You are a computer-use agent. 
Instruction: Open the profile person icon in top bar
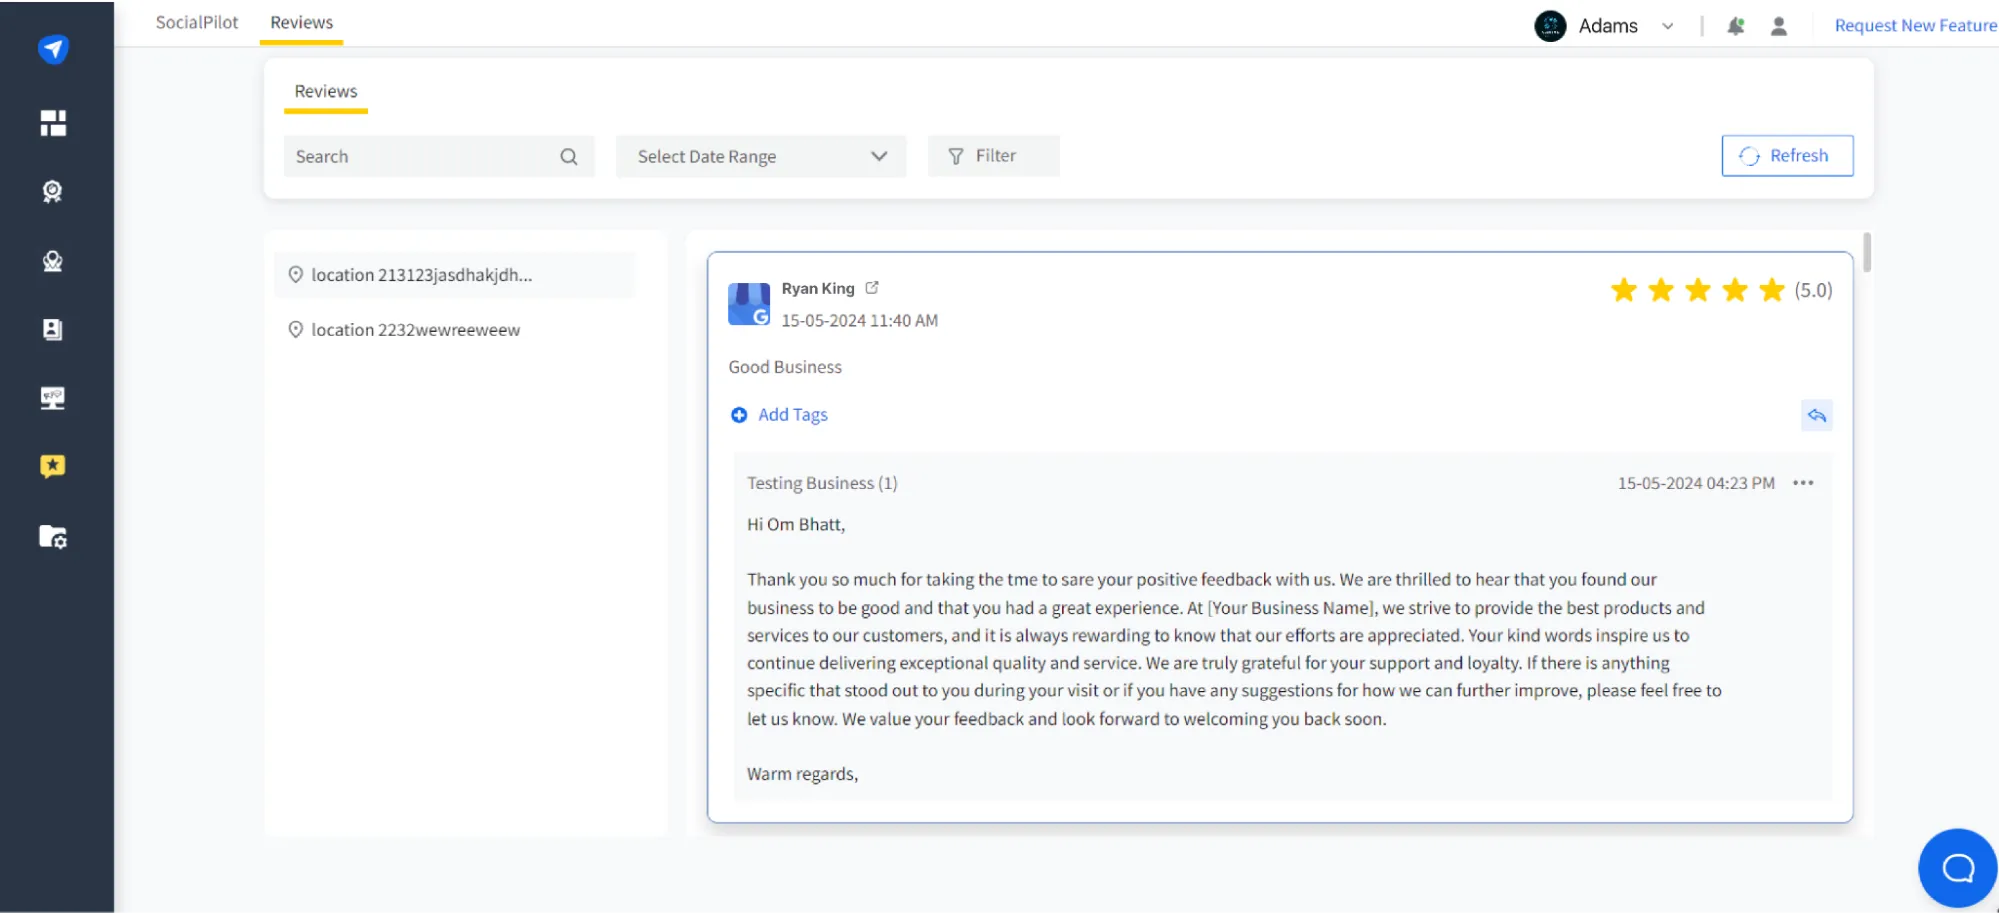[1779, 26]
